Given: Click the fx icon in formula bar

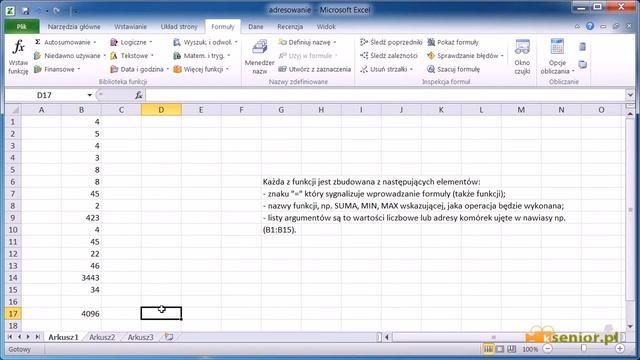Looking at the screenshot, I should (139, 95).
